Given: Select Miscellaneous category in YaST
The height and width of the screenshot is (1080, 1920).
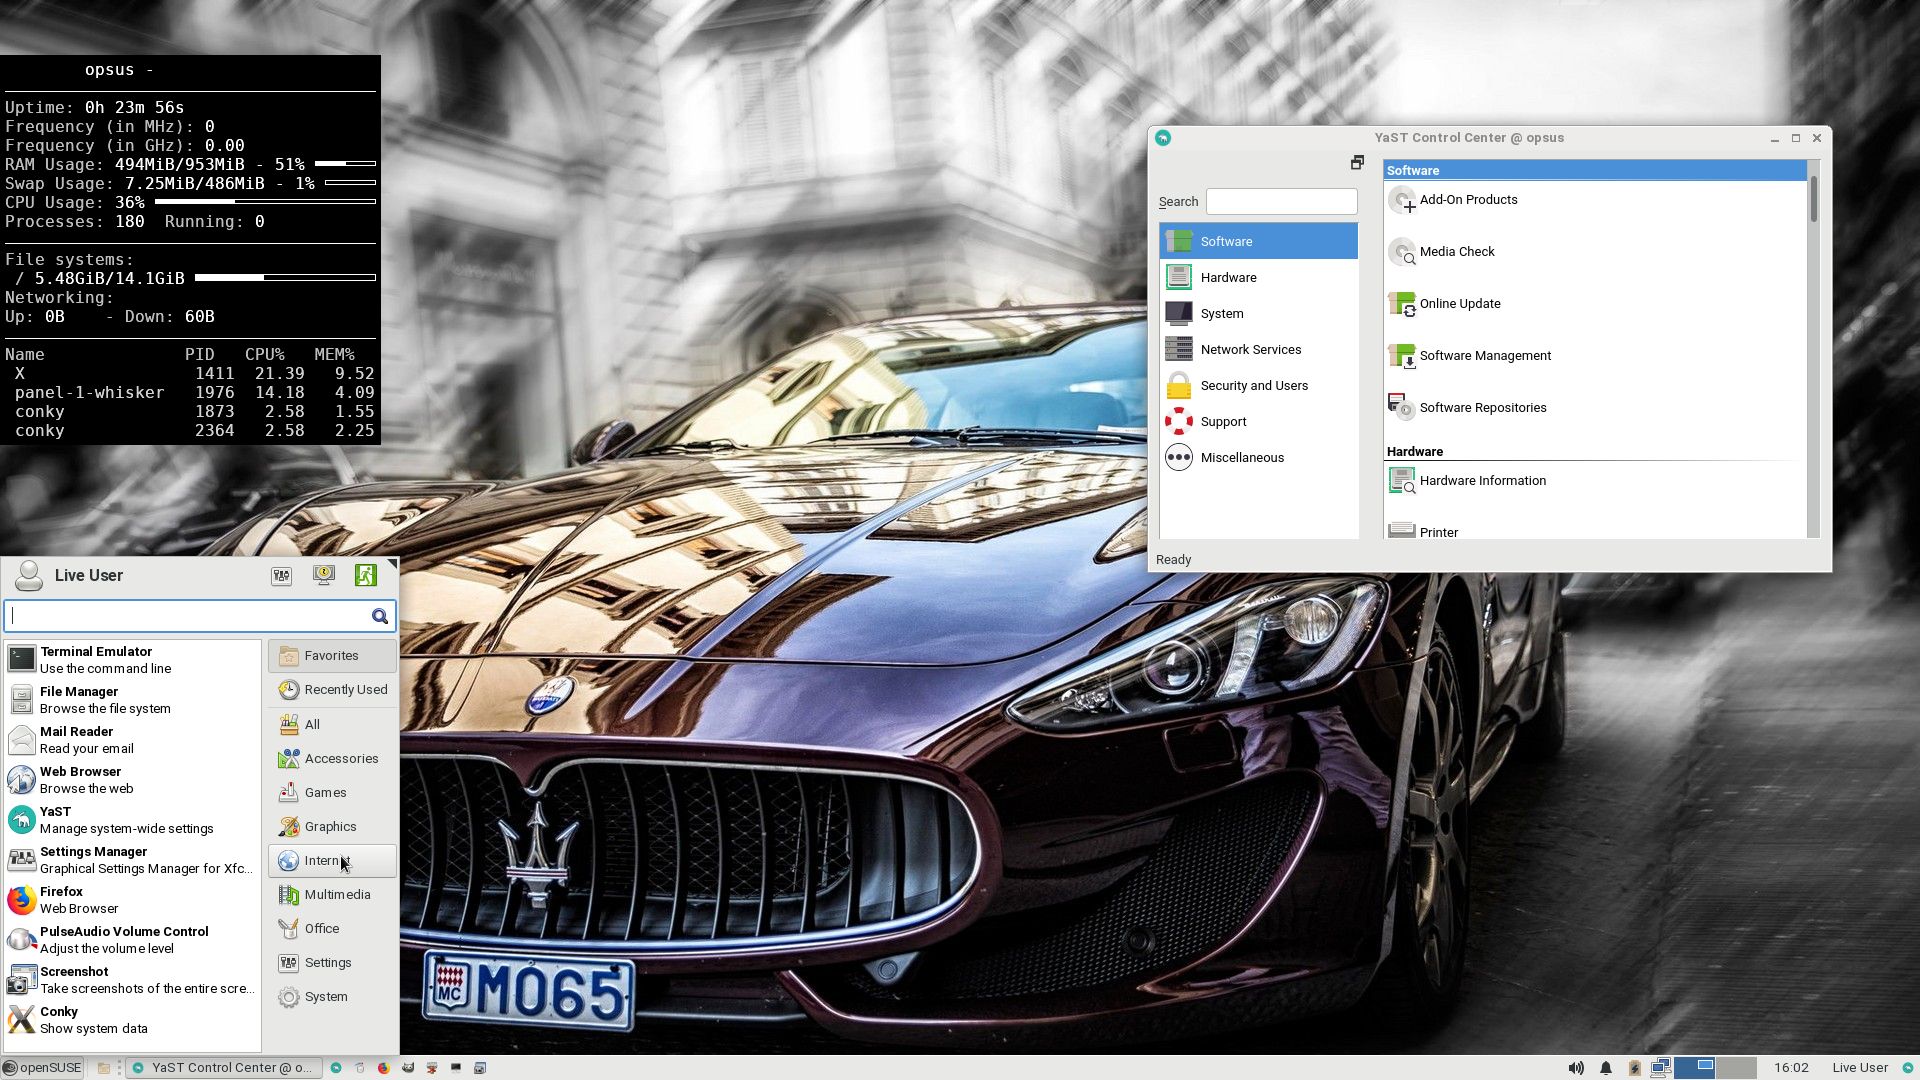Looking at the screenshot, I should 1258,457.
